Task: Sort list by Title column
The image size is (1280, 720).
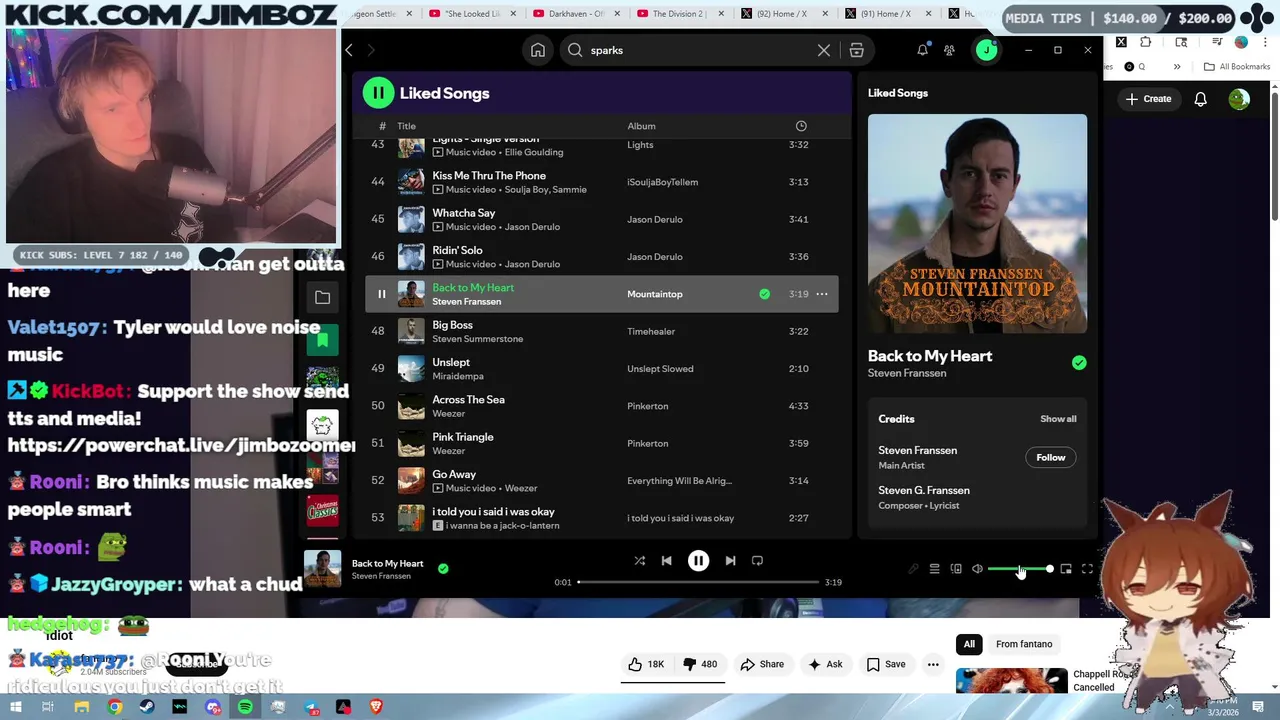Action: coord(406,126)
